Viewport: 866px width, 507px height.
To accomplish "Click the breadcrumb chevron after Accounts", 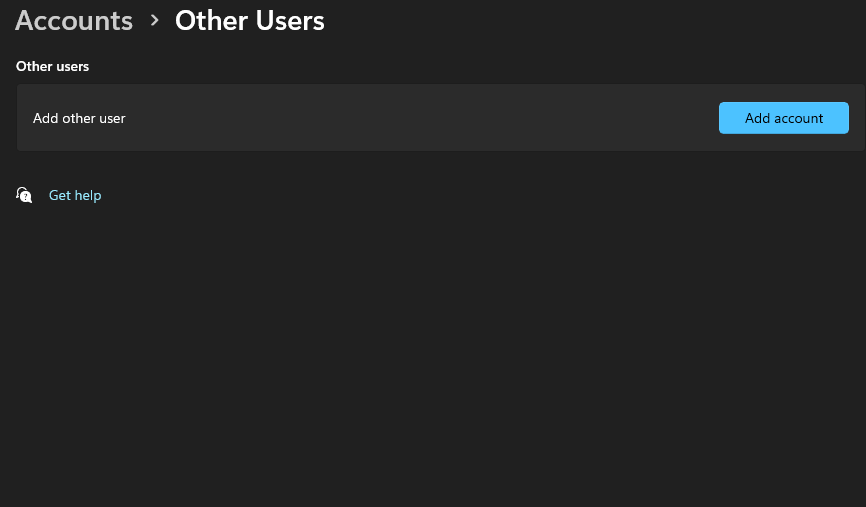I will (155, 20).
